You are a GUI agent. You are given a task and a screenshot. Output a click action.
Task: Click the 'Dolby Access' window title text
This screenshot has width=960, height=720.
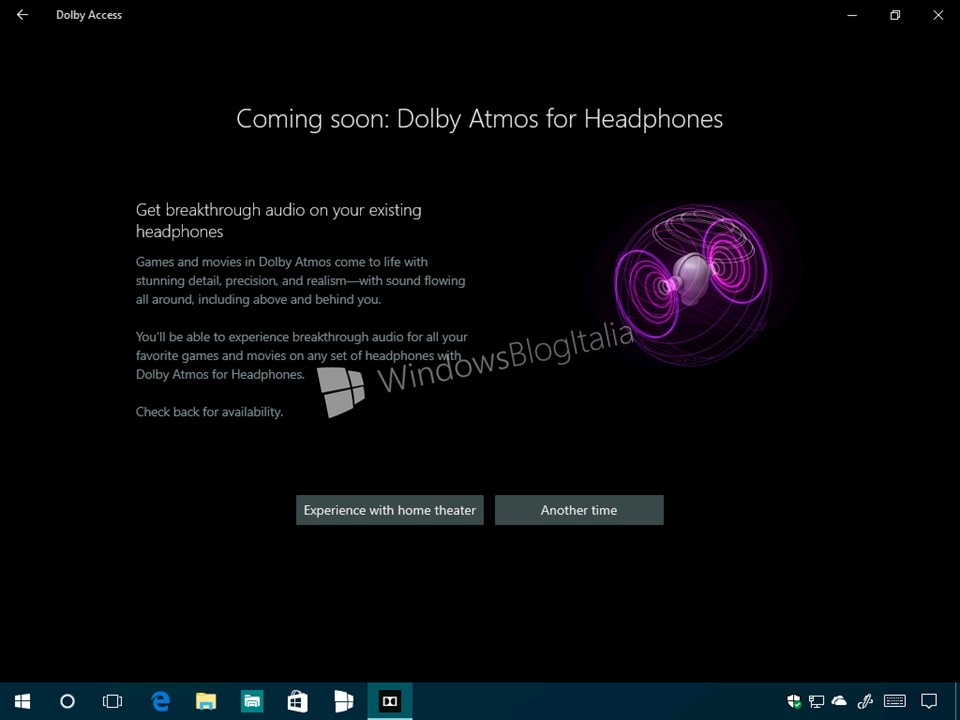point(89,15)
